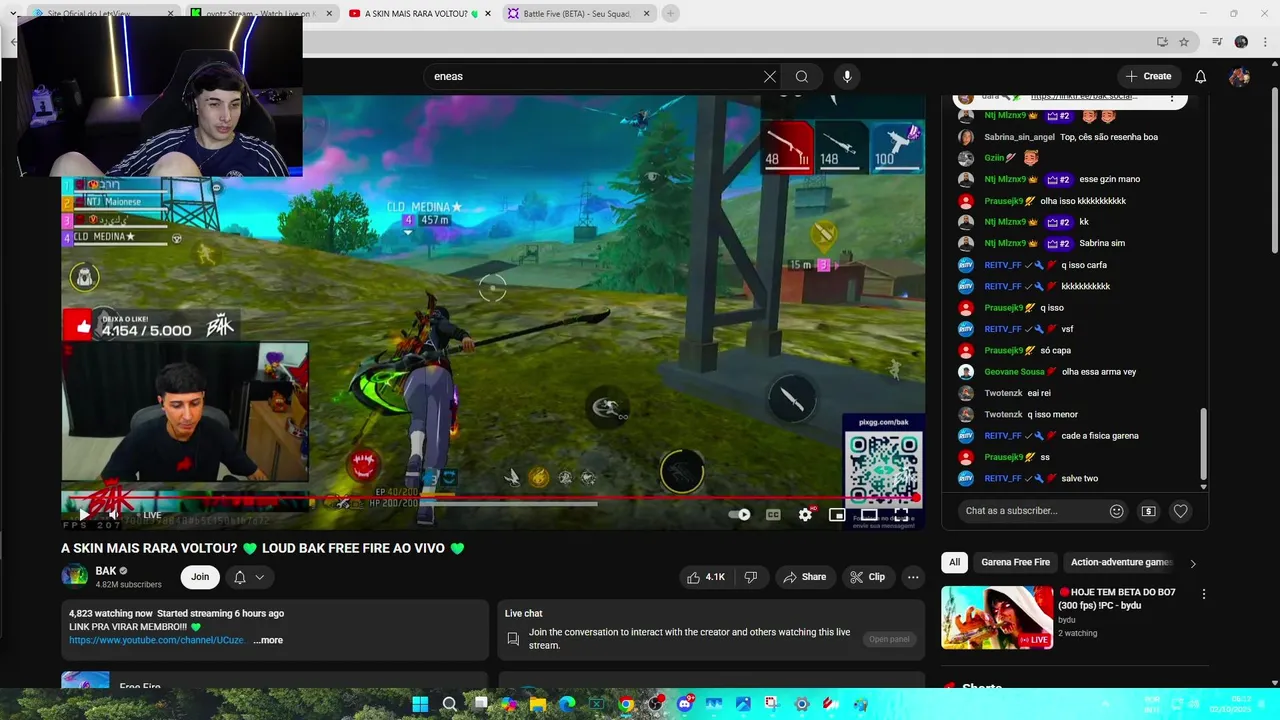1280x720 pixels.
Task: Show more chips with right arrow
Action: (x=1193, y=563)
